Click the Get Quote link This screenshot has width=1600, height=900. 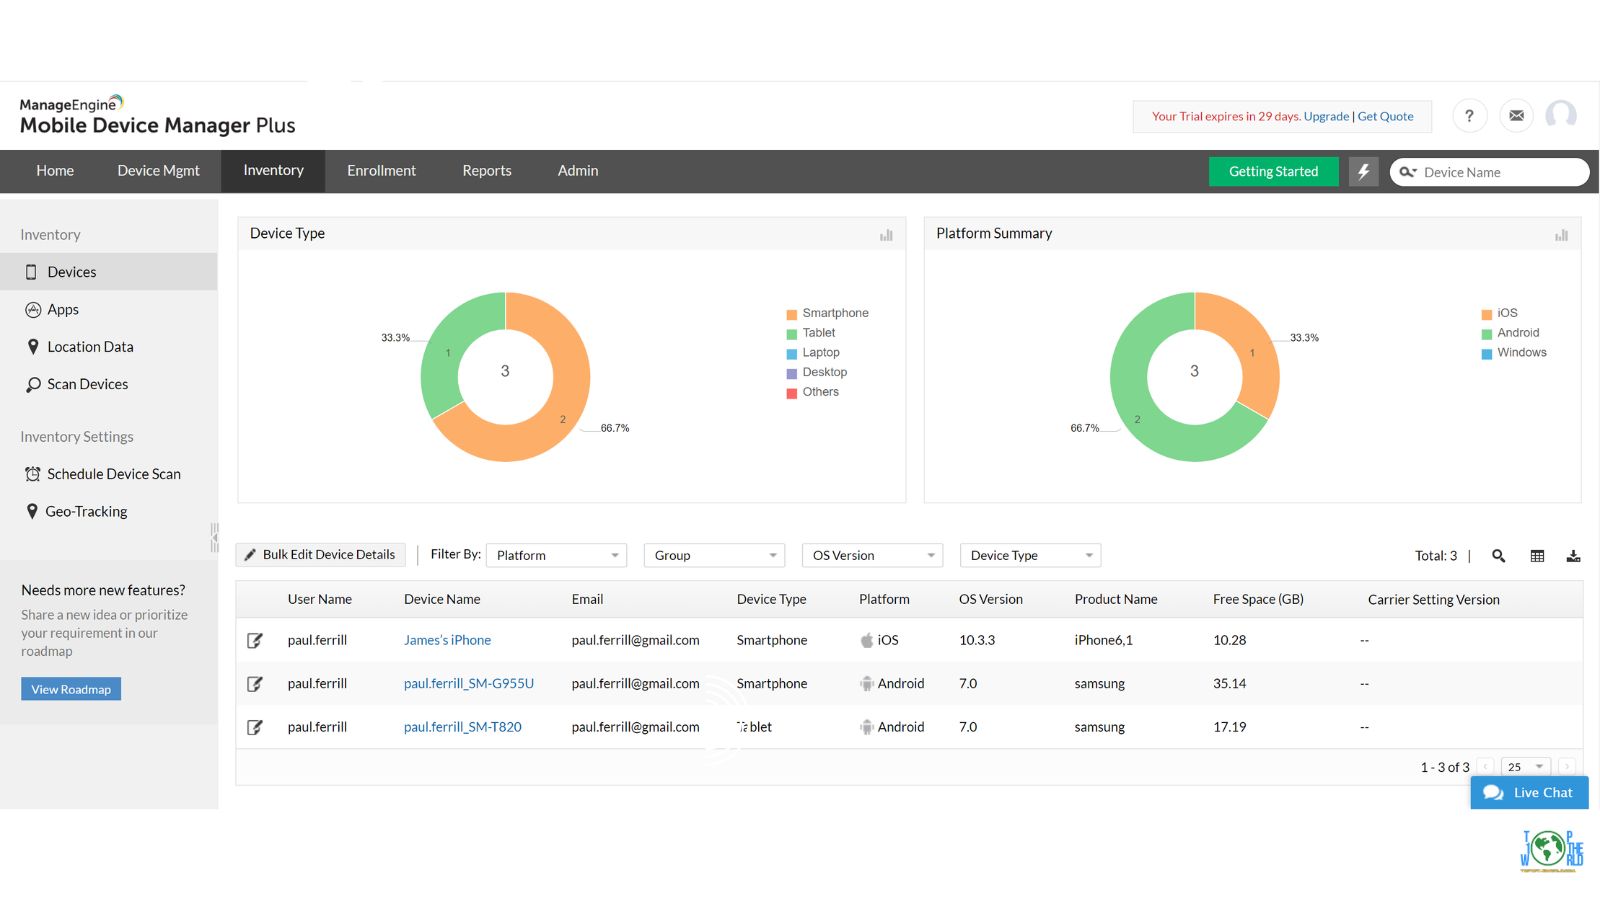(x=1385, y=116)
